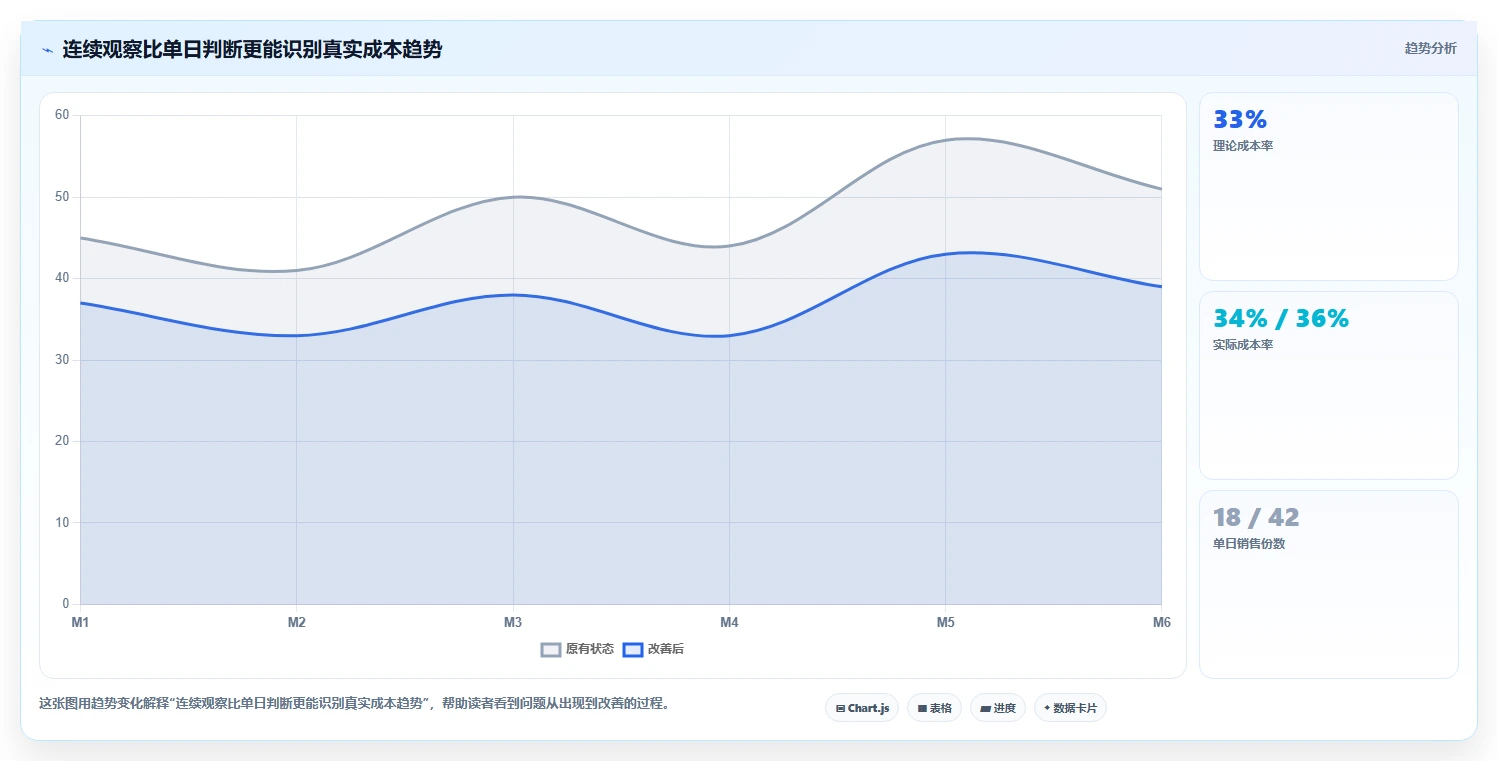Click the 60 y-axis value

[x=62, y=115]
